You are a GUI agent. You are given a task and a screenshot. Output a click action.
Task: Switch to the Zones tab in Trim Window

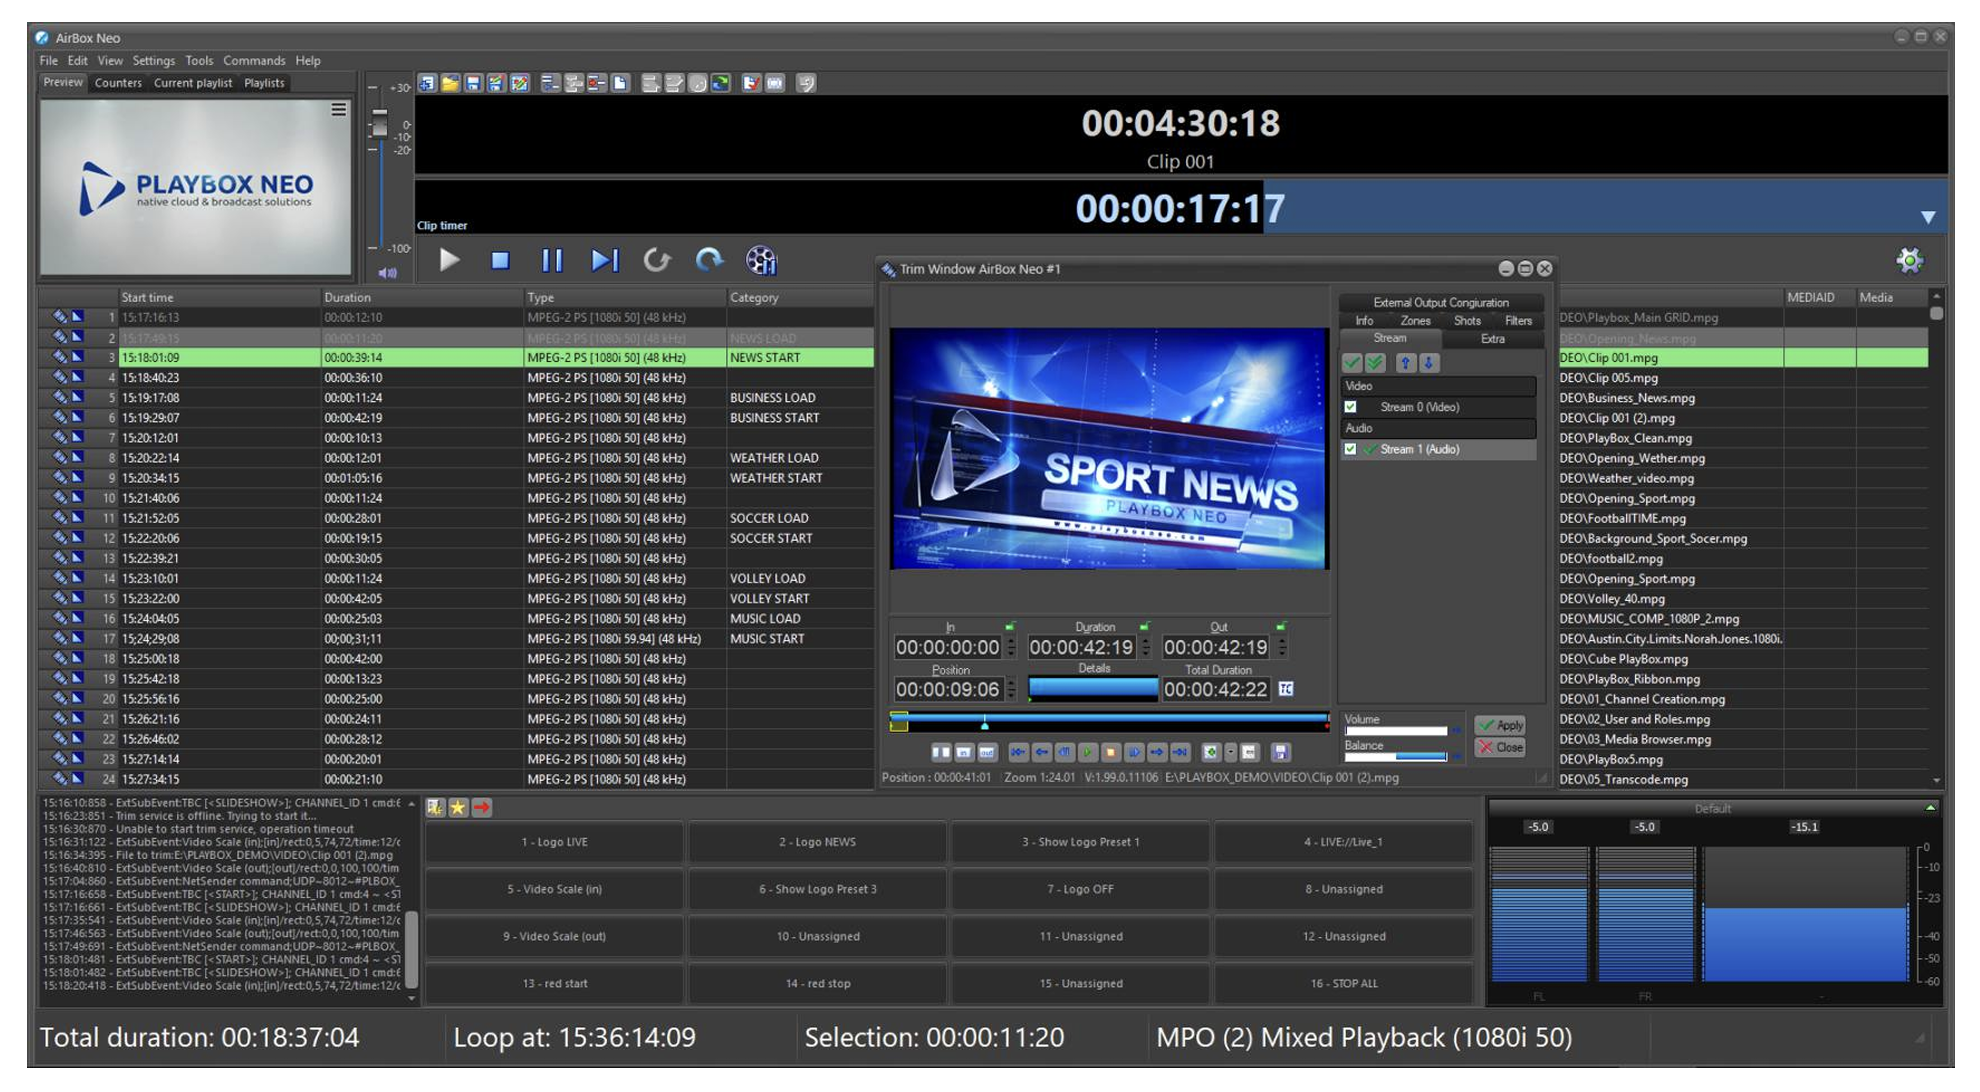coord(1415,321)
